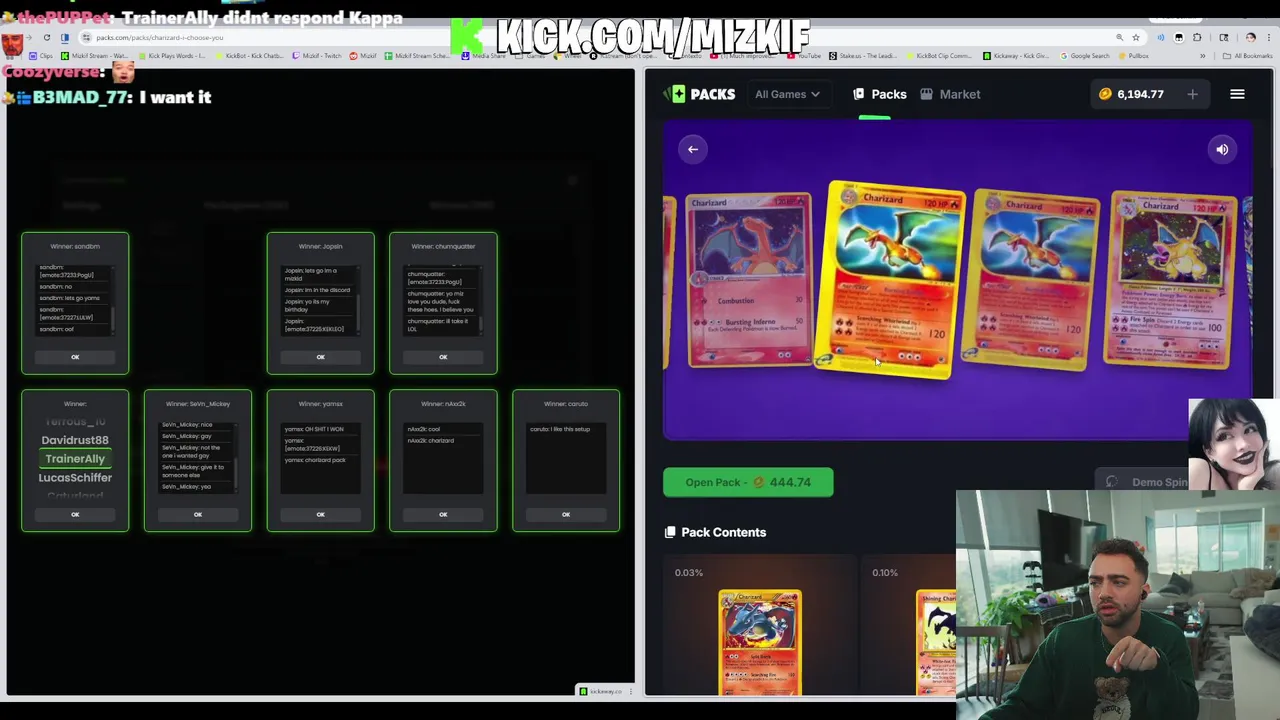Switch to the Packs tab
Image resolution: width=1280 pixels, height=720 pixels.
(x=880, y=94)
